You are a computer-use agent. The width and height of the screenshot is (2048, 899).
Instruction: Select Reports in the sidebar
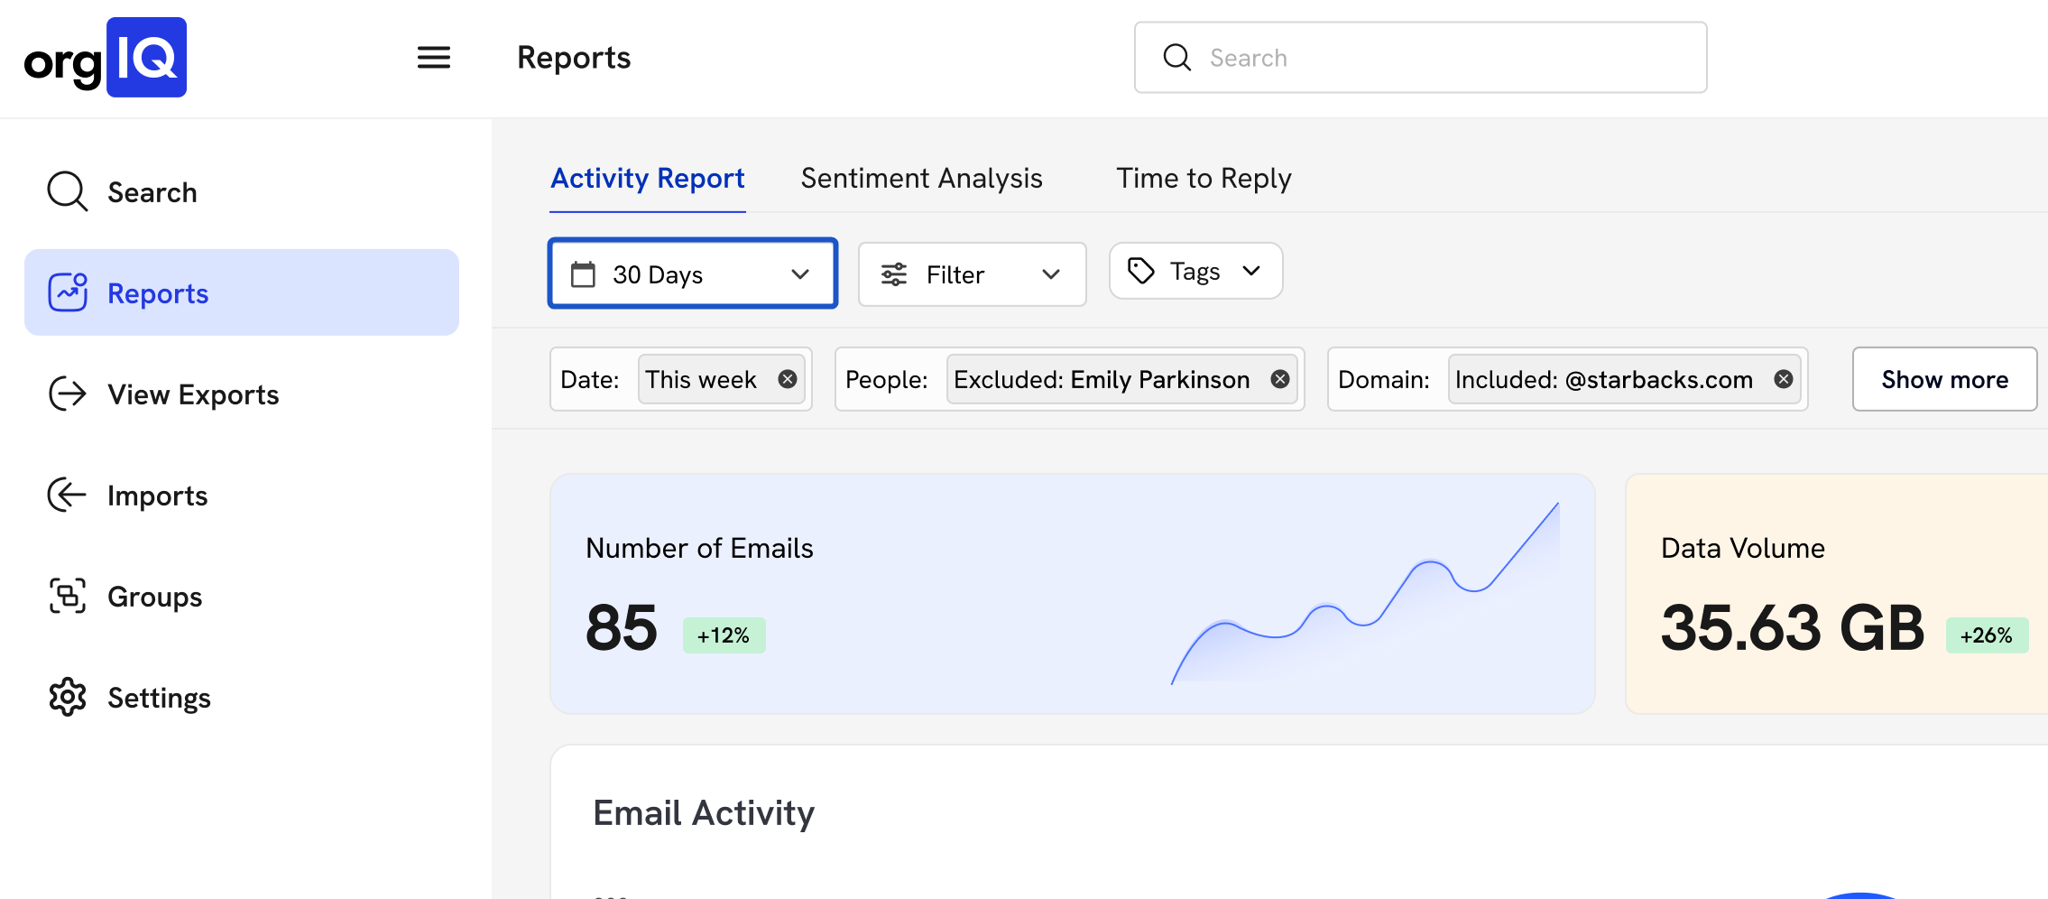click(242, 292)
